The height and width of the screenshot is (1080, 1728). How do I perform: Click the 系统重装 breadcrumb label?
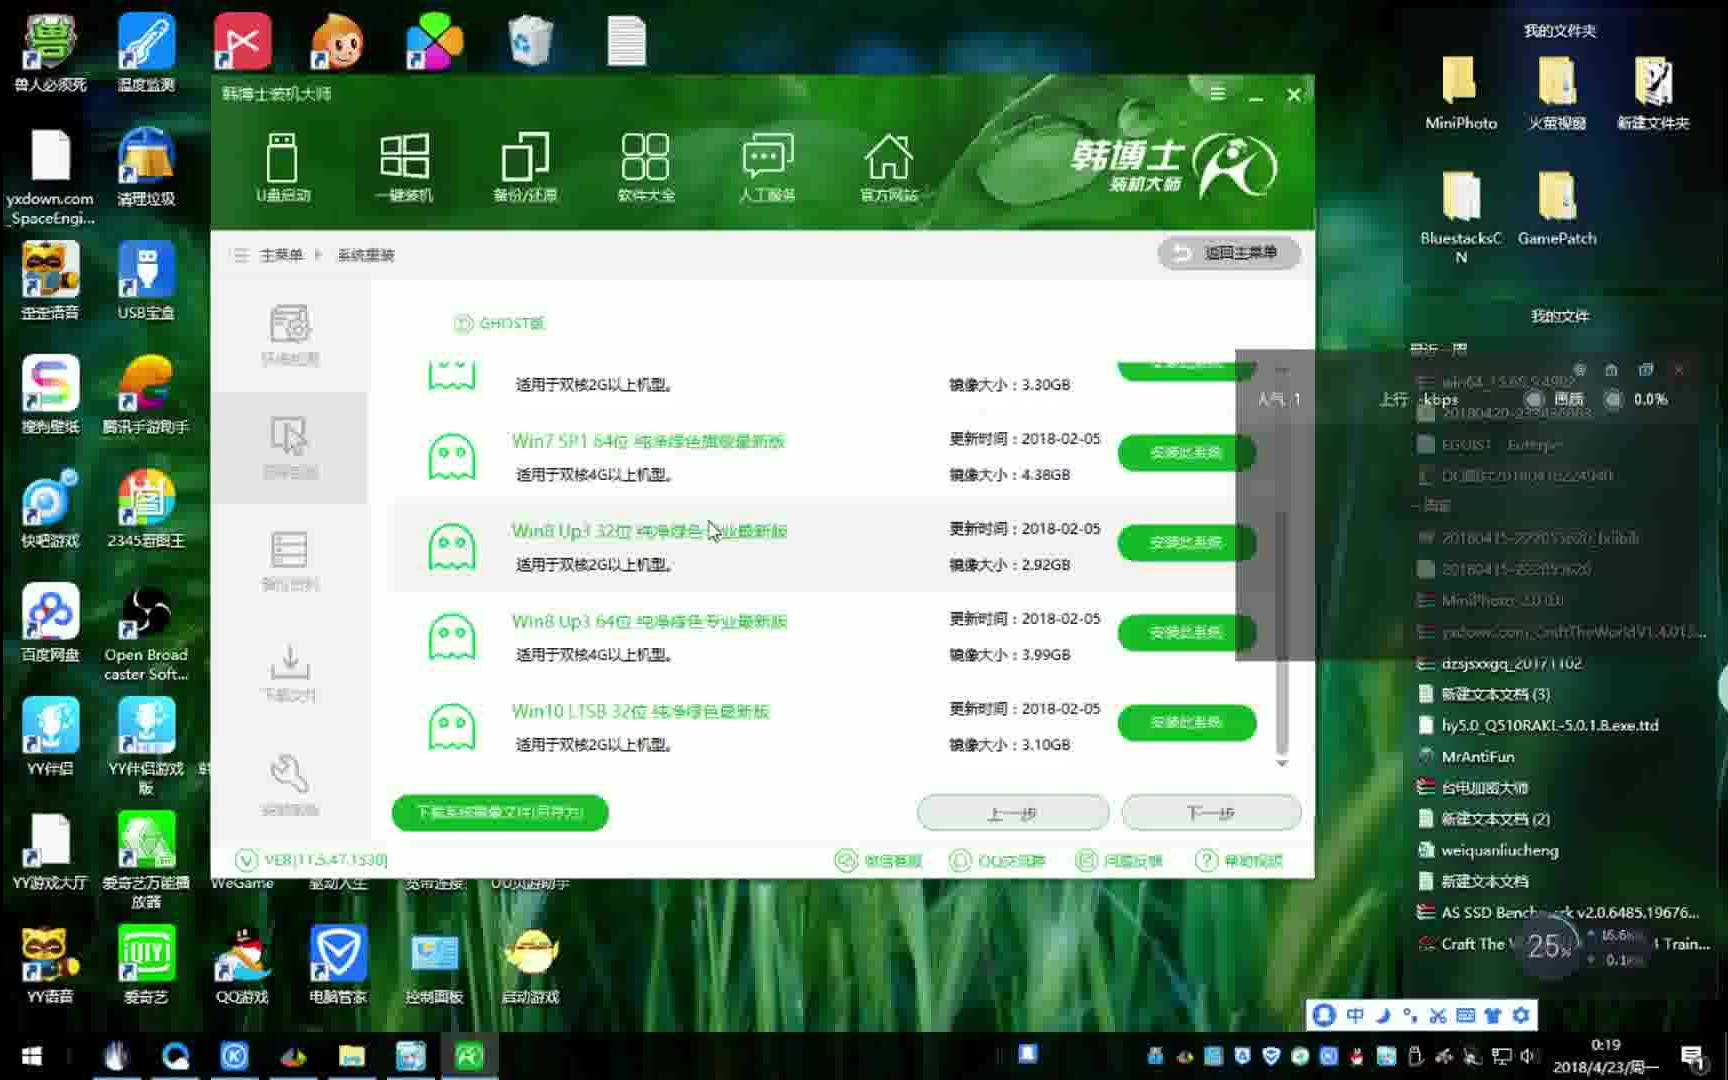[x=364, y=255]
